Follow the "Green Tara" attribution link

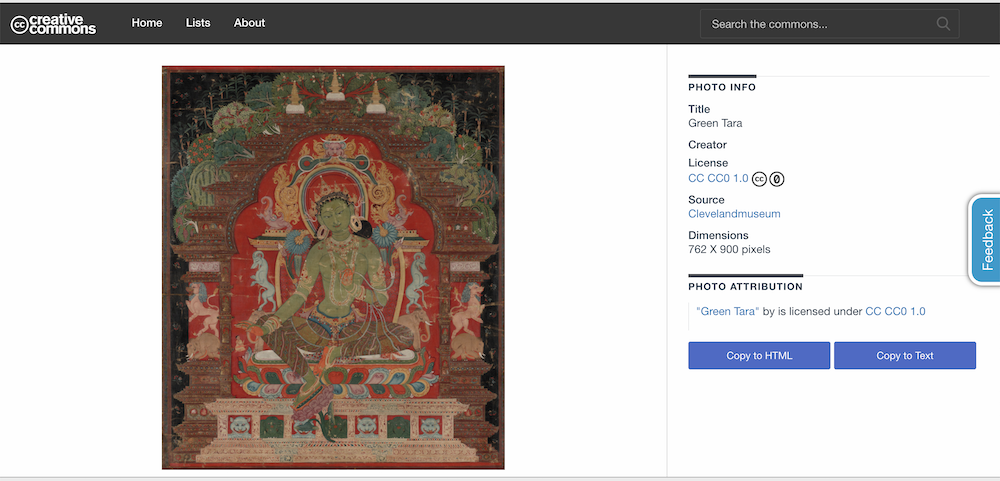click(728, 311)
